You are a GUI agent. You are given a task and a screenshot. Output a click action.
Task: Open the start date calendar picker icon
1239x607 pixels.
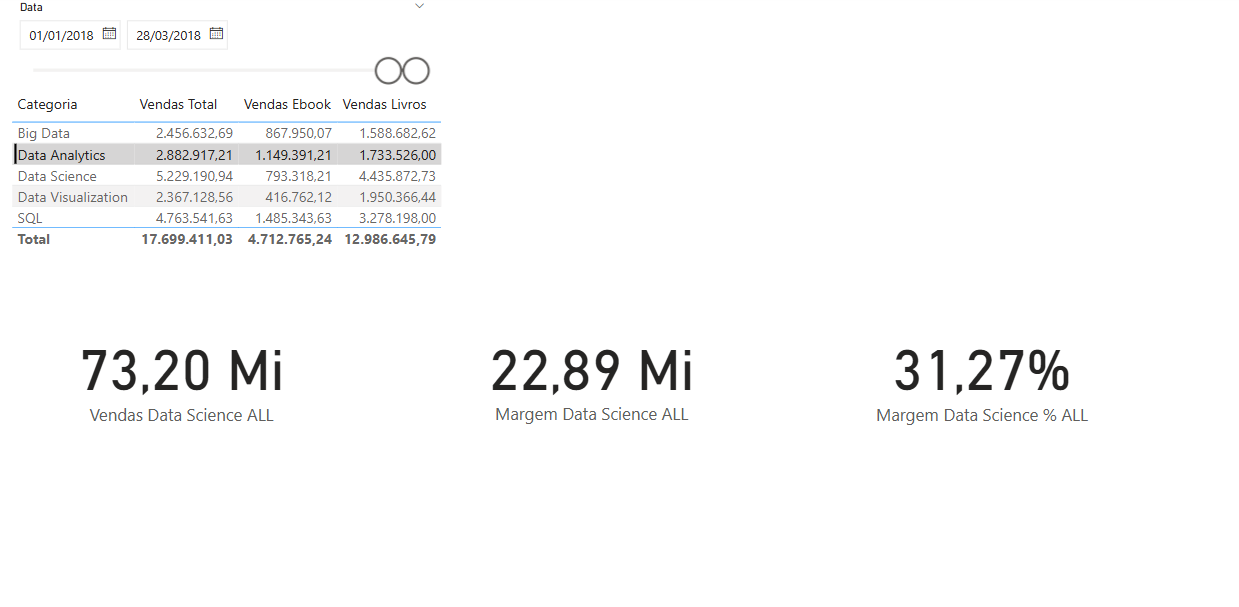[110, 34]
